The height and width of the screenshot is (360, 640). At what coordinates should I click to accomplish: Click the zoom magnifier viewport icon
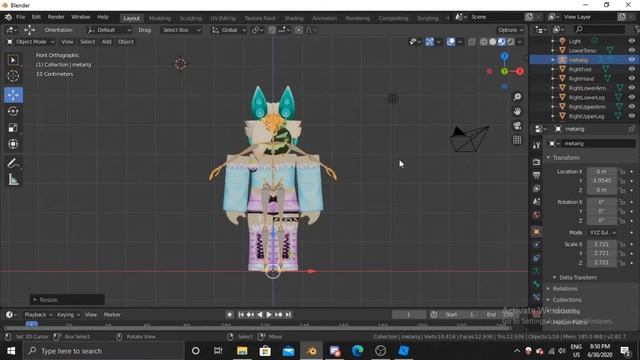517,97
